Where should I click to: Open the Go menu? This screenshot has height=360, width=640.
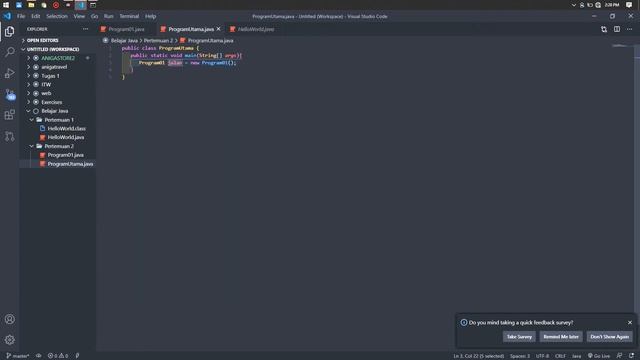(94, 16)
